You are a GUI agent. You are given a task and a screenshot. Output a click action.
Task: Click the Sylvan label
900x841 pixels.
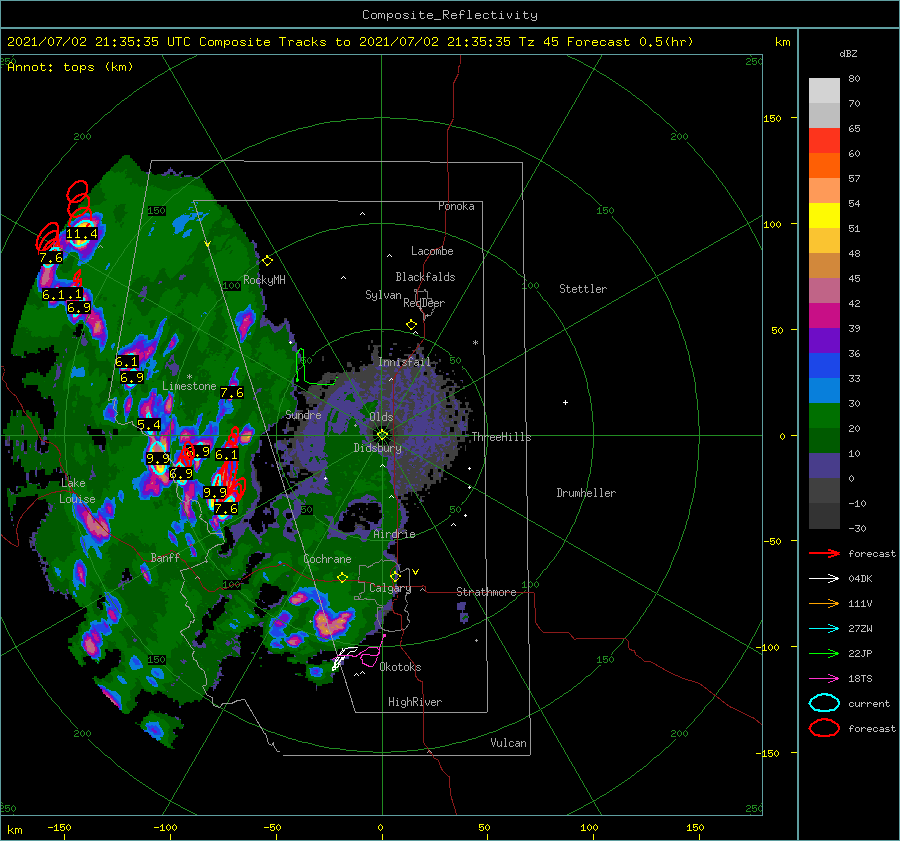[383, 295]
